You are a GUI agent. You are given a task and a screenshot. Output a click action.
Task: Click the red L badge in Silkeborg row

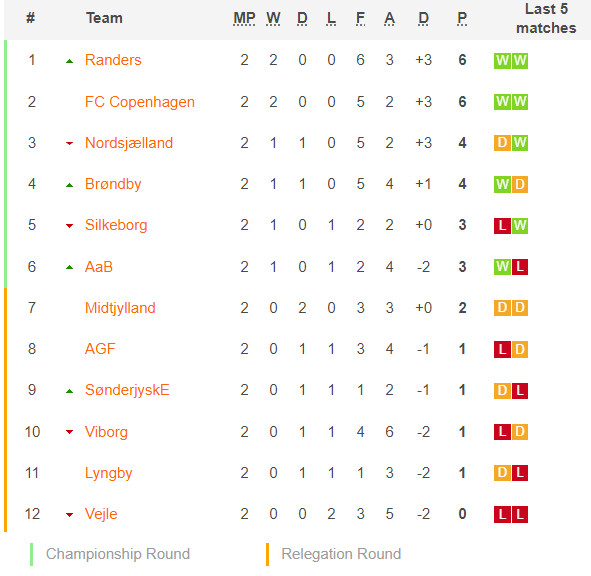[502, 225]
